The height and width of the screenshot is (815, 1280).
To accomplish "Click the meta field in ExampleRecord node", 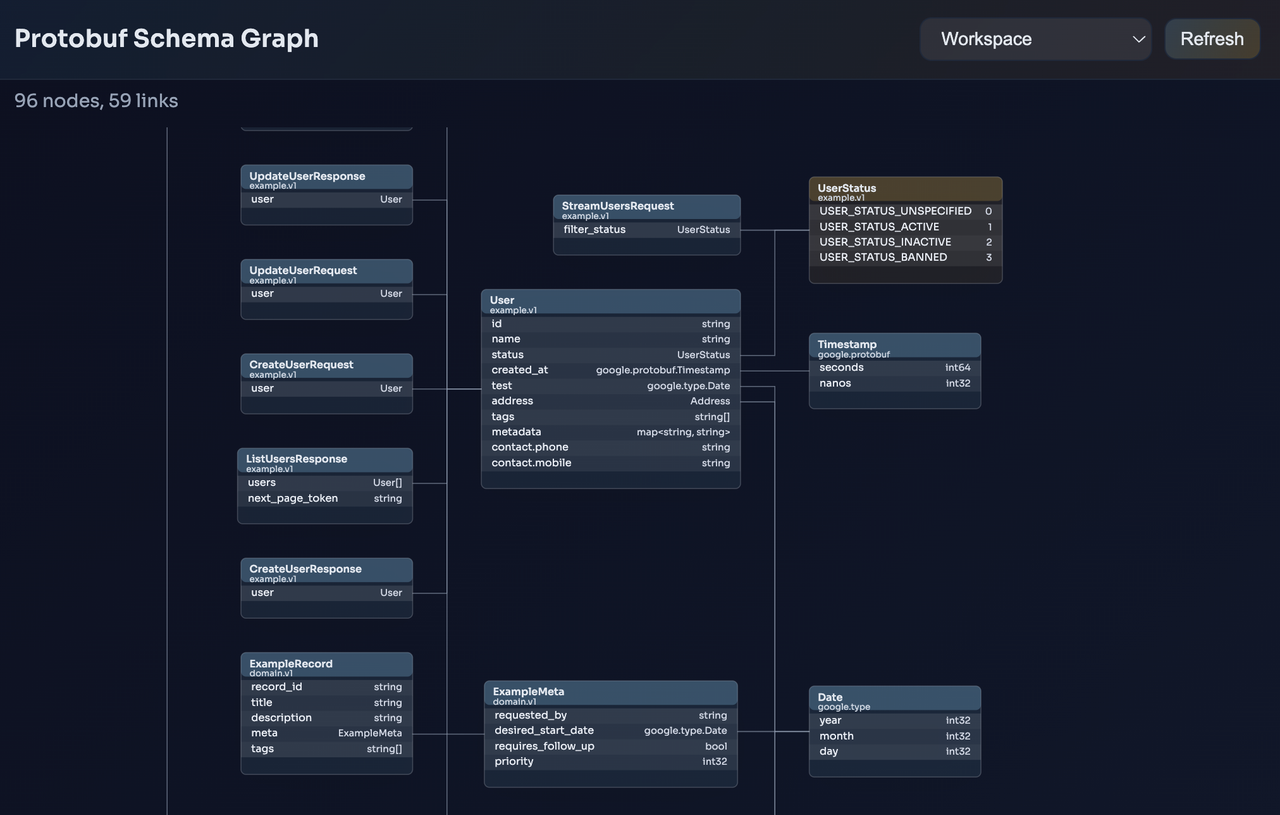I will tap(326, 732).
